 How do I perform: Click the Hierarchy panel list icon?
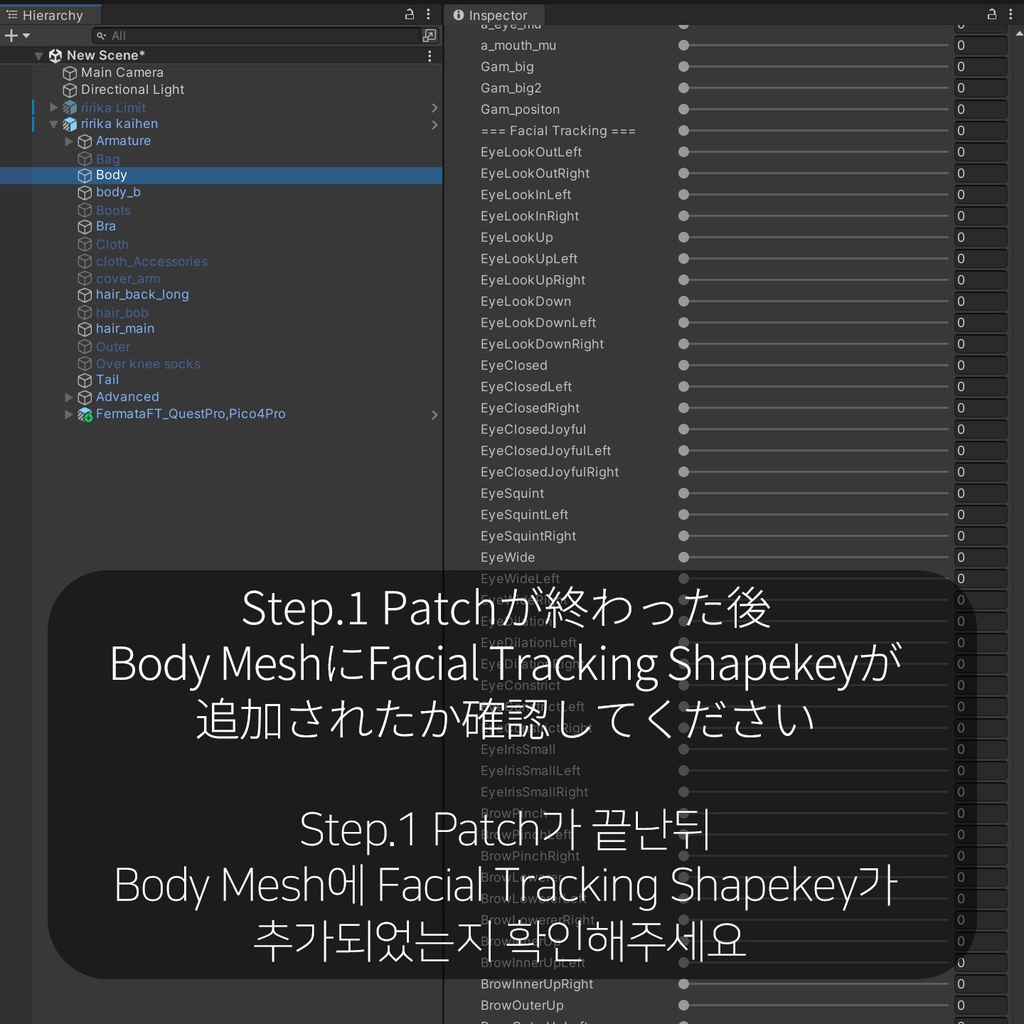click(13, 15)
